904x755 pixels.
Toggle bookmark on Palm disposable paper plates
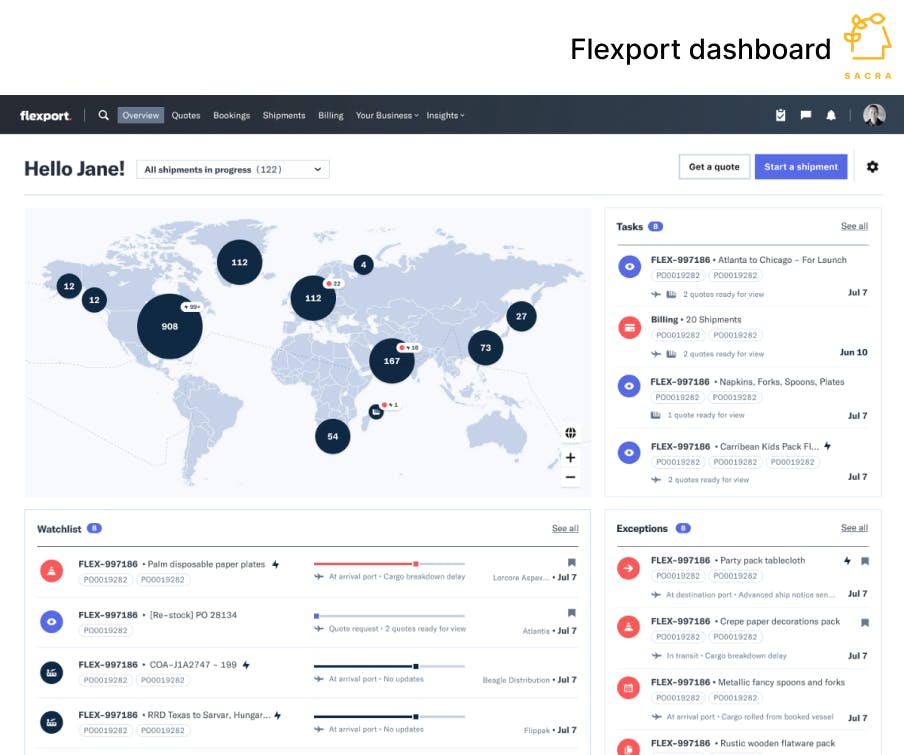[571, 563]
